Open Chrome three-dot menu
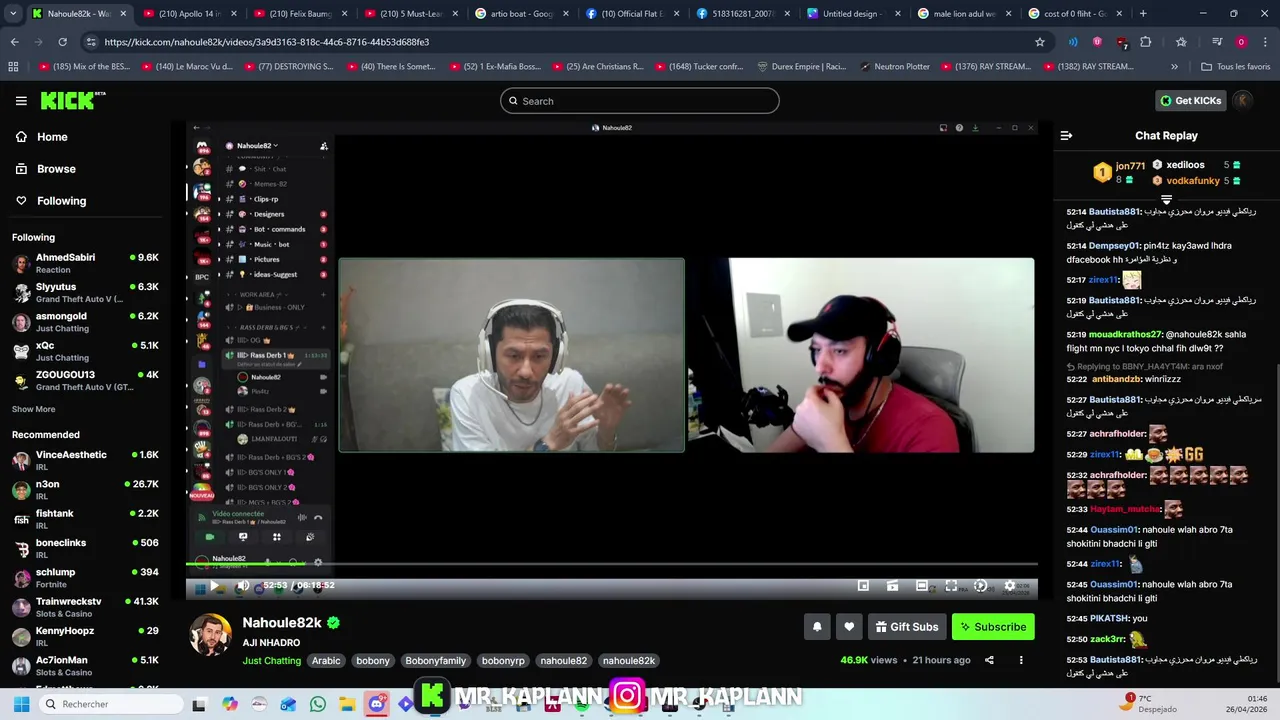Image resolution: width=1280 pixels, height=720 pixels. click(1264, 42)
